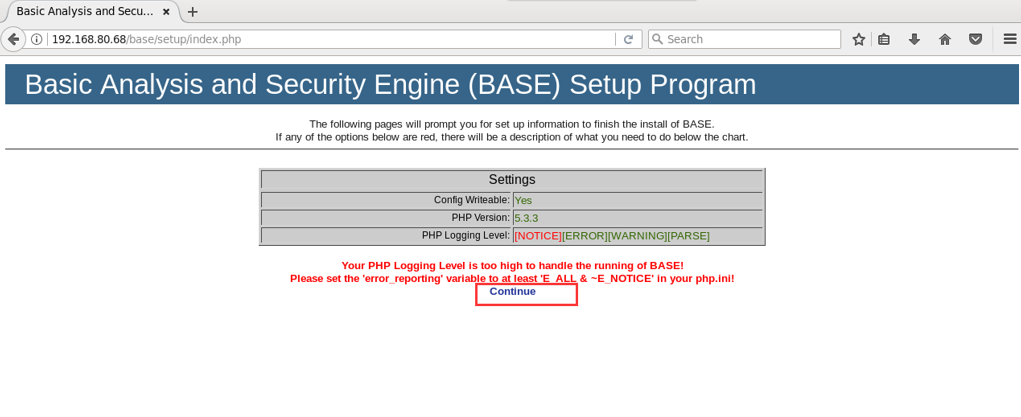Click the green Yes value

(x=523, y=201)
